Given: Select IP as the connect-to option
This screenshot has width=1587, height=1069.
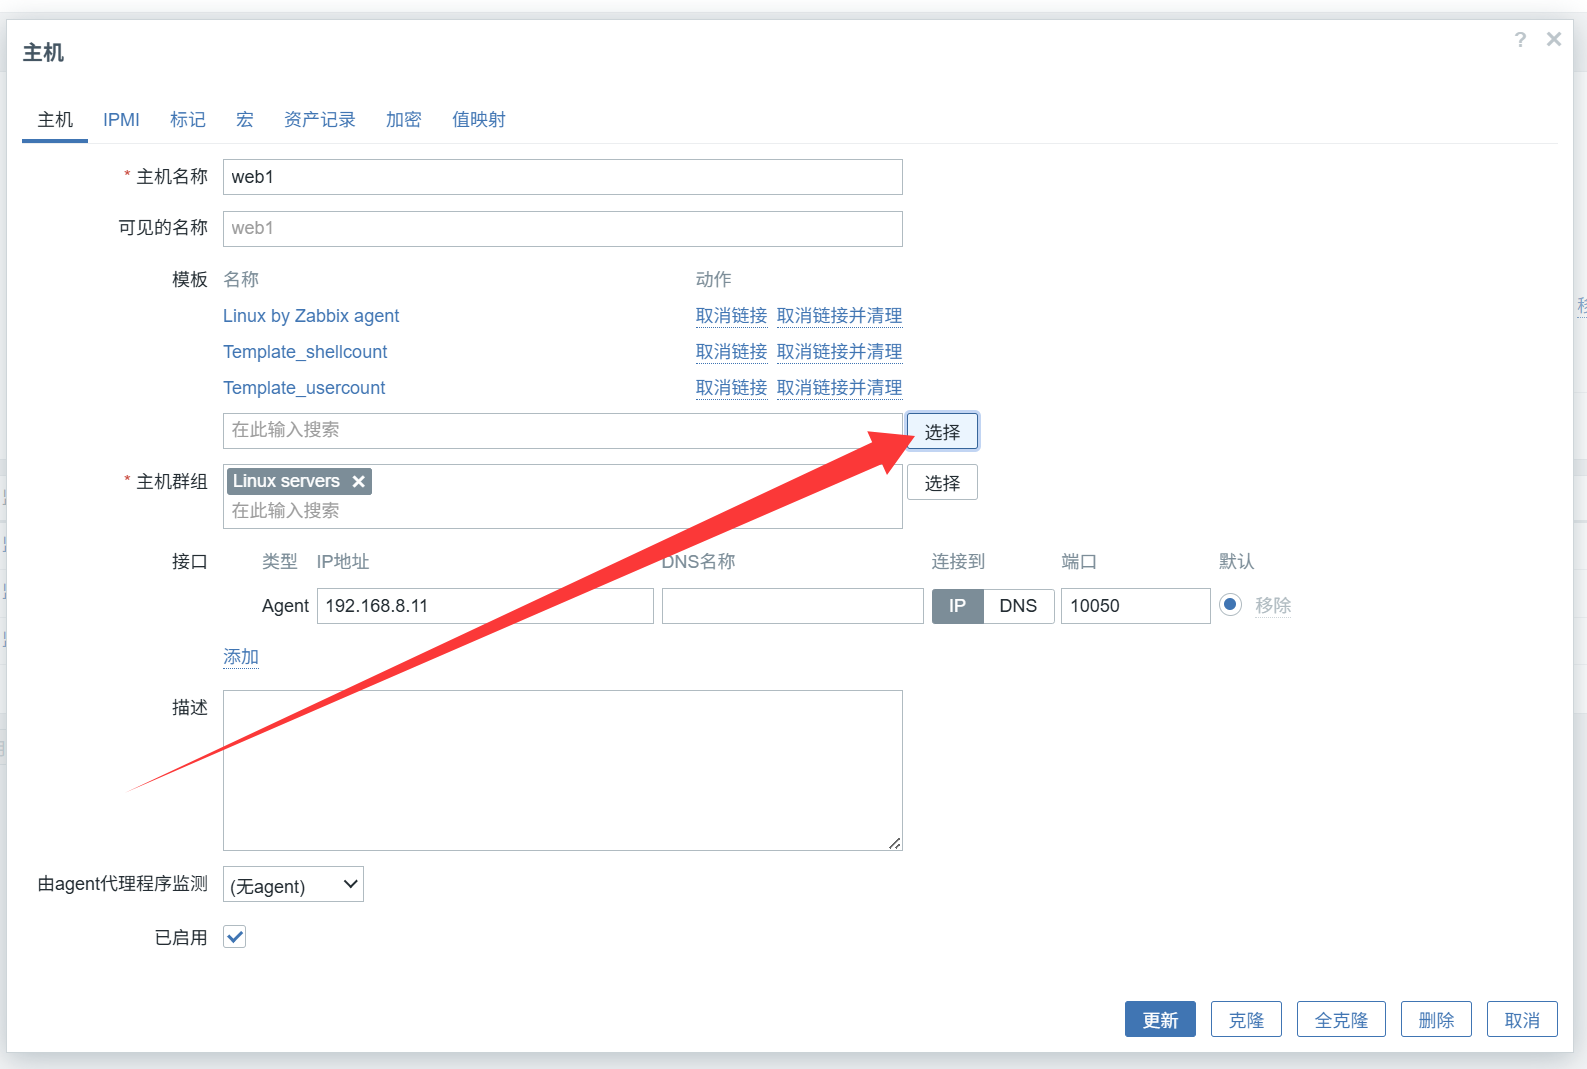Looking at the screenshot, I should pyautogui.click(x=958, y=606).
